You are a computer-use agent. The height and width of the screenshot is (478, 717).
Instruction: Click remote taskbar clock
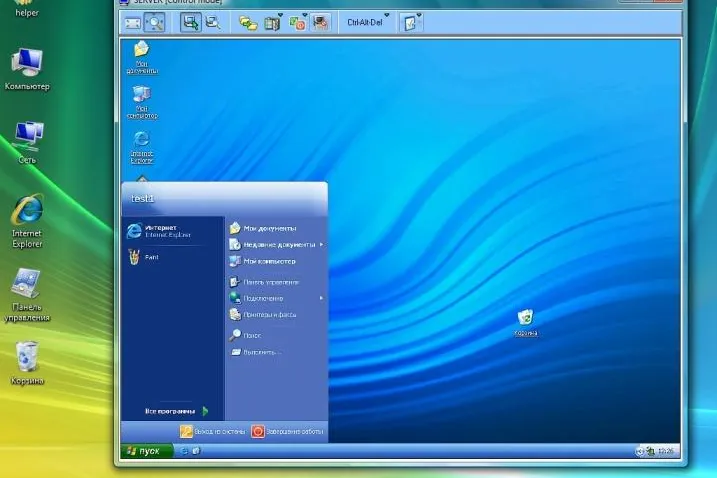pos(666,451)
